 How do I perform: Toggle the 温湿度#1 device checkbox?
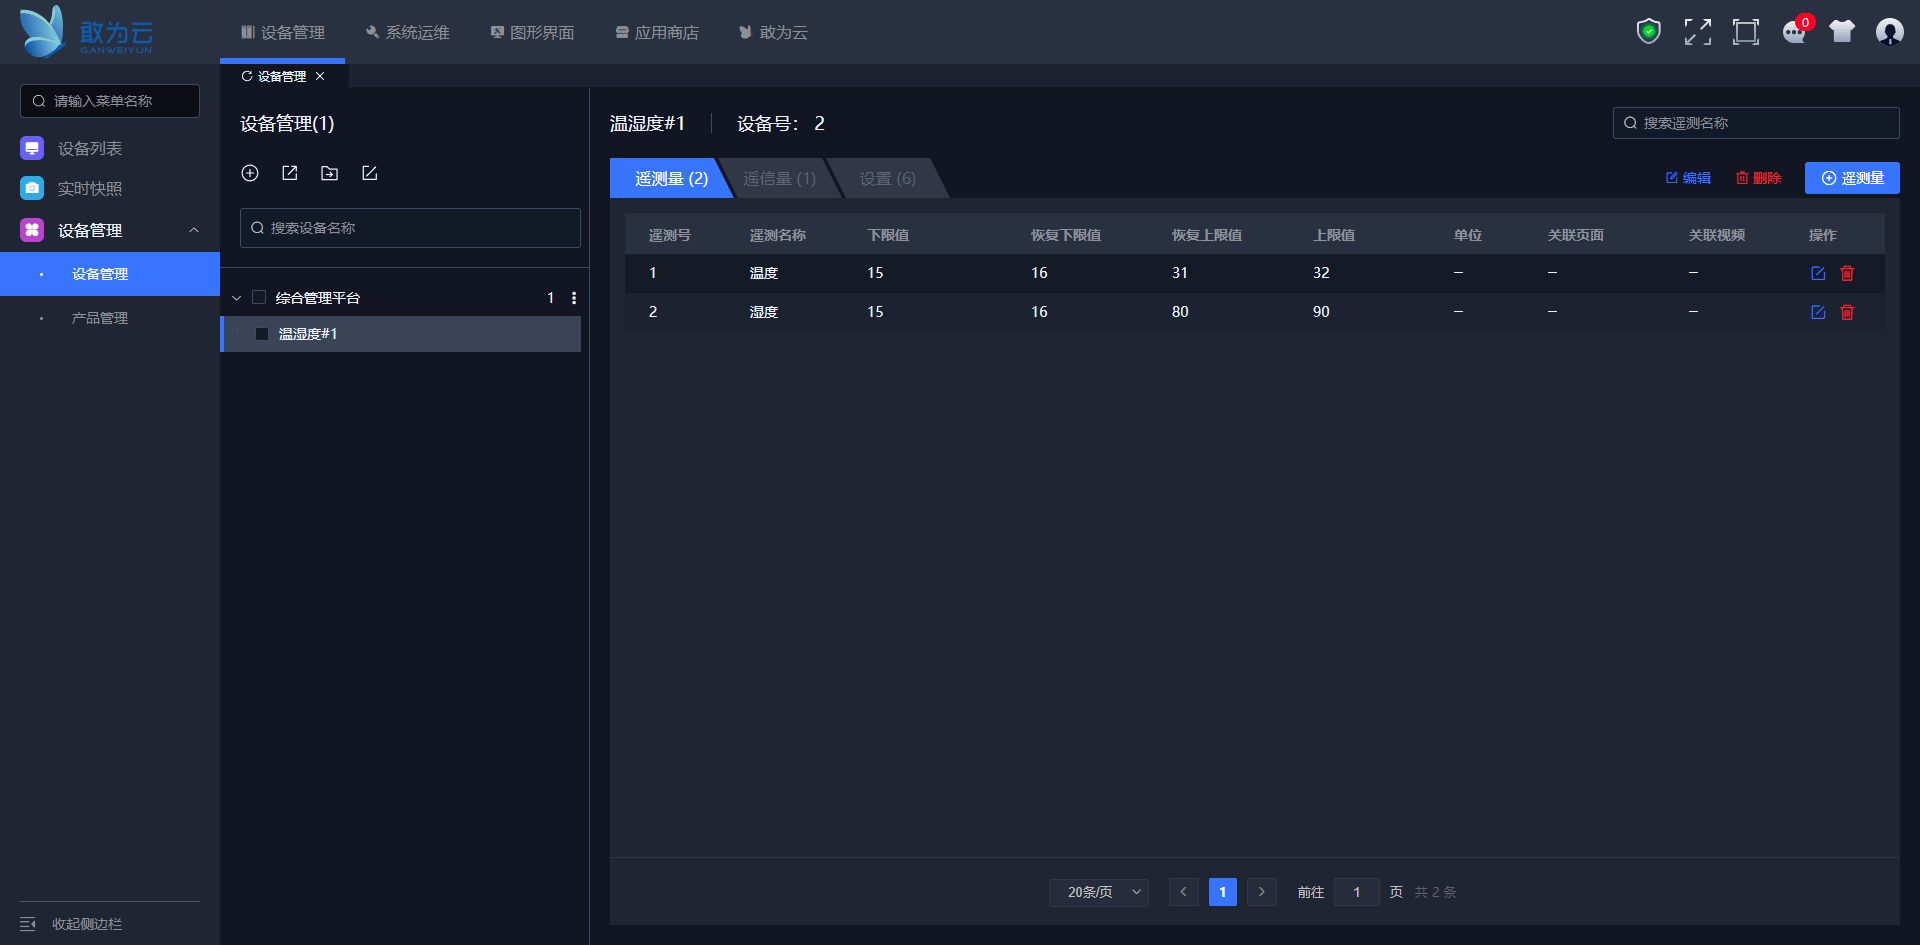click(262, 334)
